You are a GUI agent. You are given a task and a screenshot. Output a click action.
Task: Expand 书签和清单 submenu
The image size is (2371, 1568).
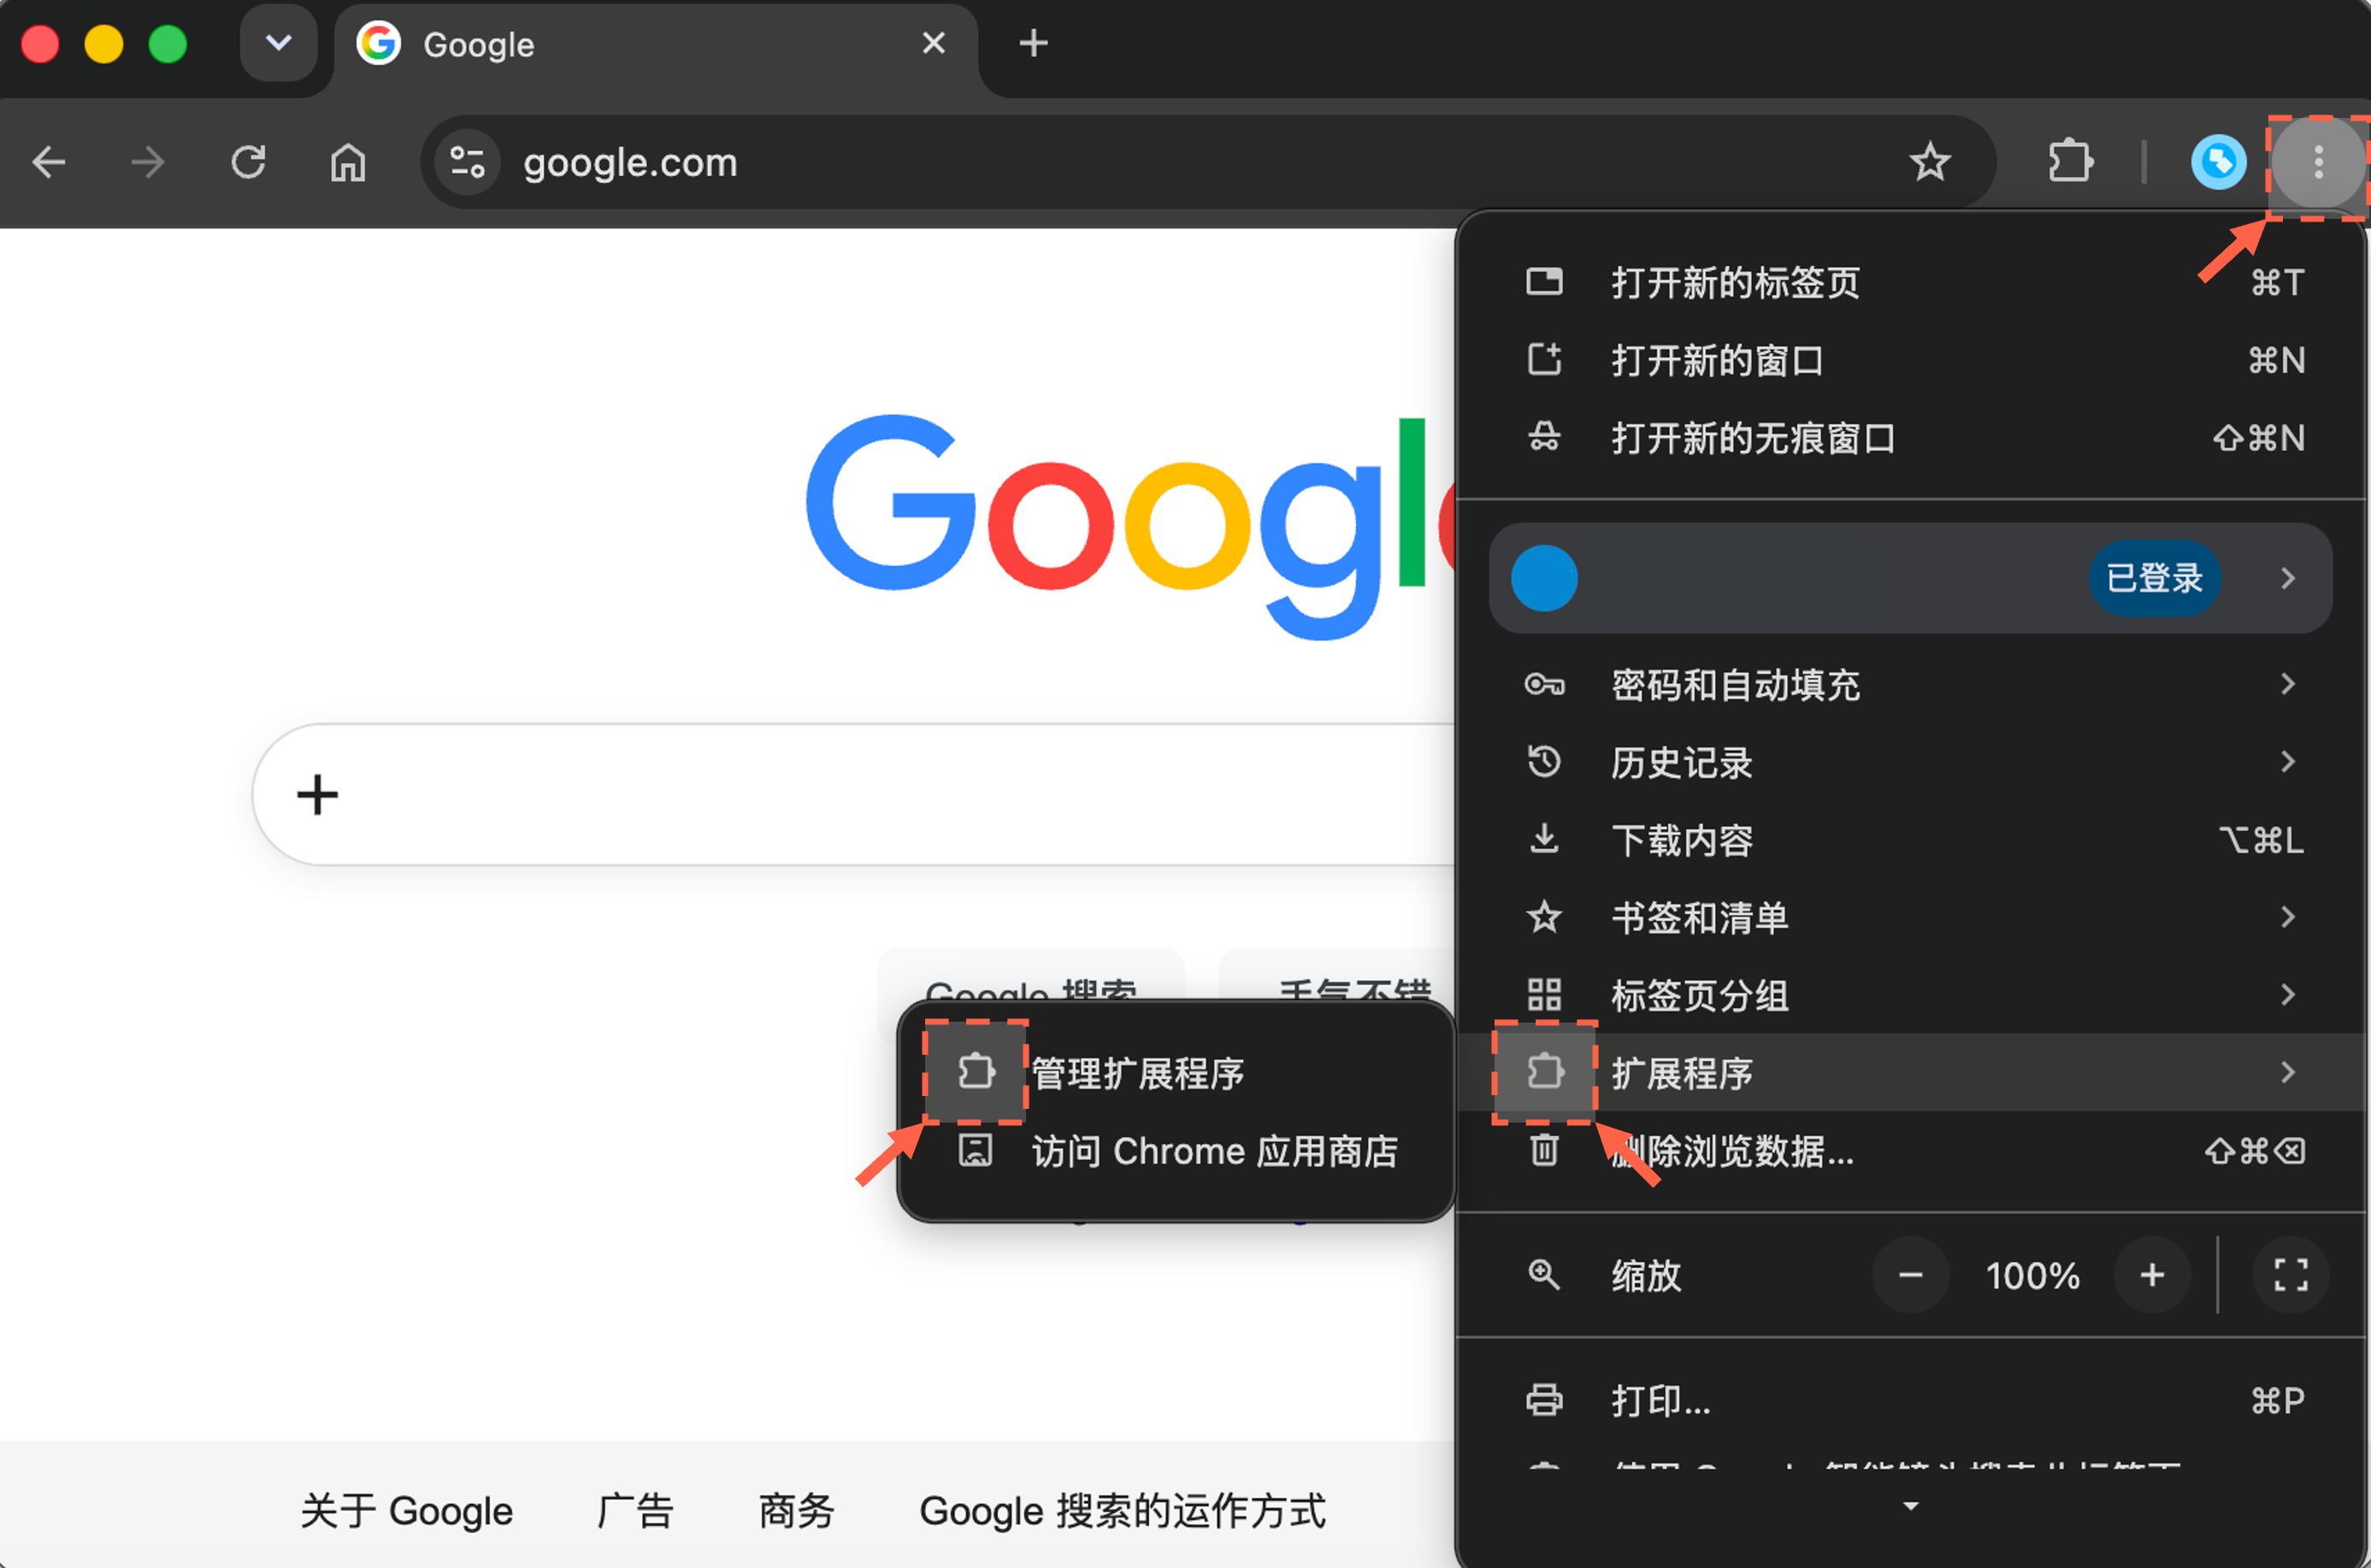click(x=1911, y=918)
